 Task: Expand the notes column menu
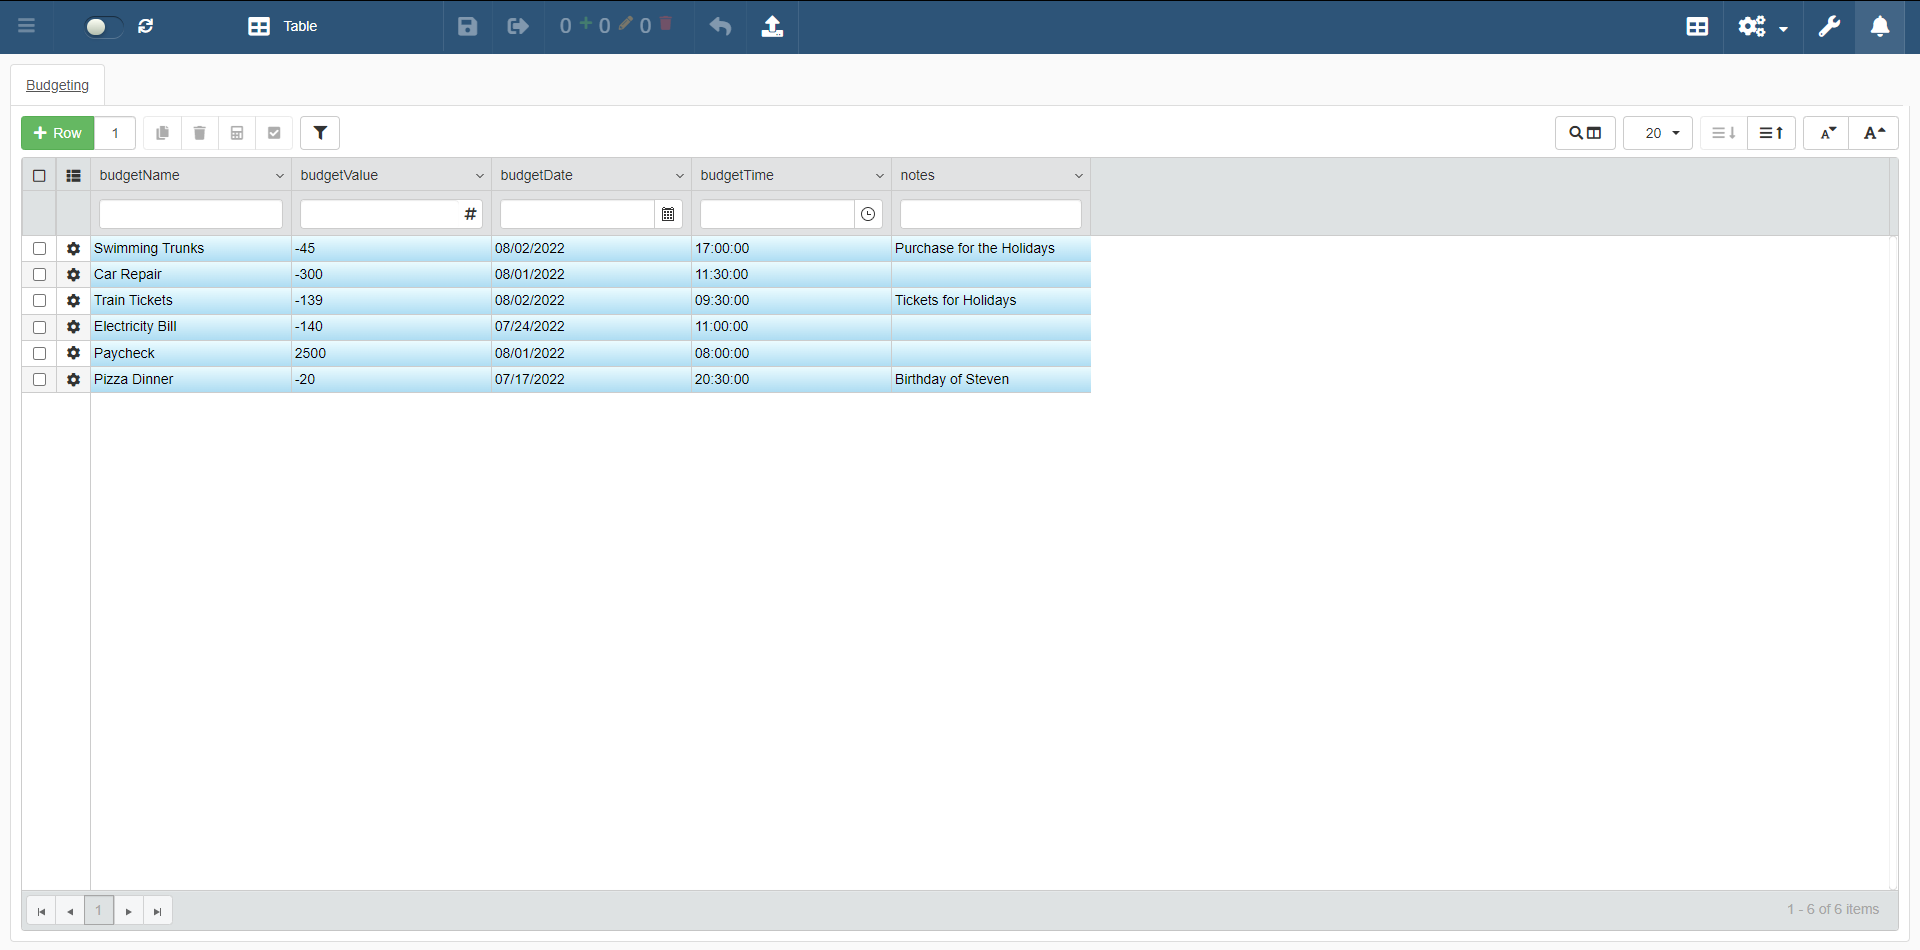click(1078, 176)
